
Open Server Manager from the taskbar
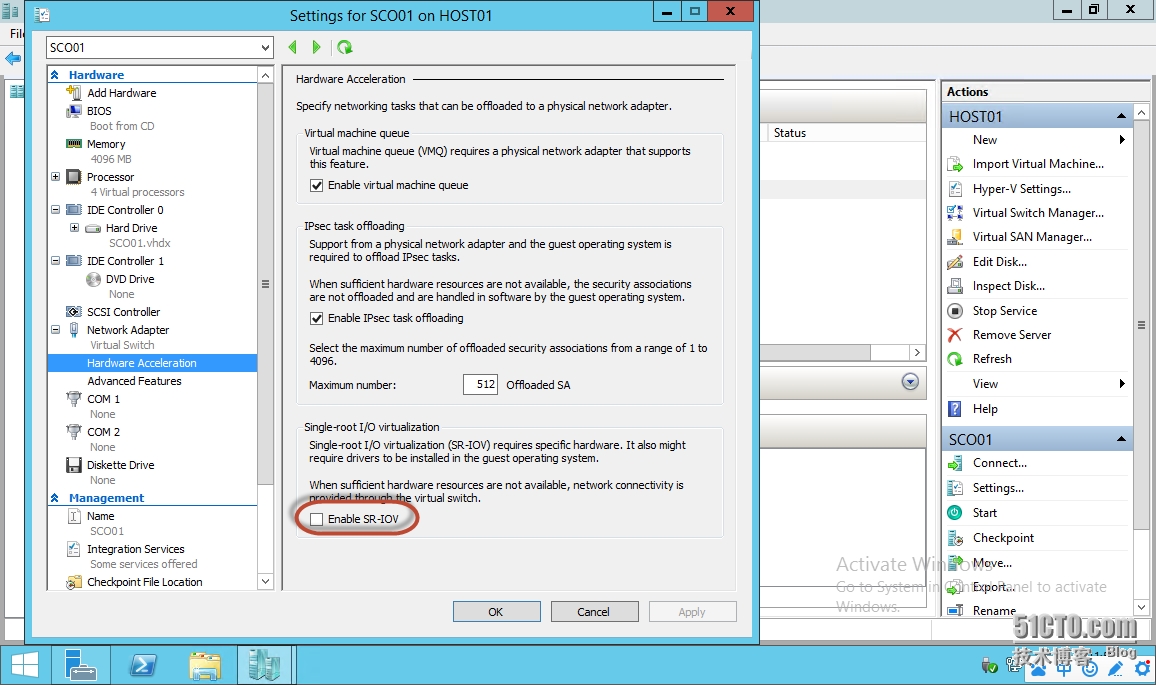[x=80, y=665]
